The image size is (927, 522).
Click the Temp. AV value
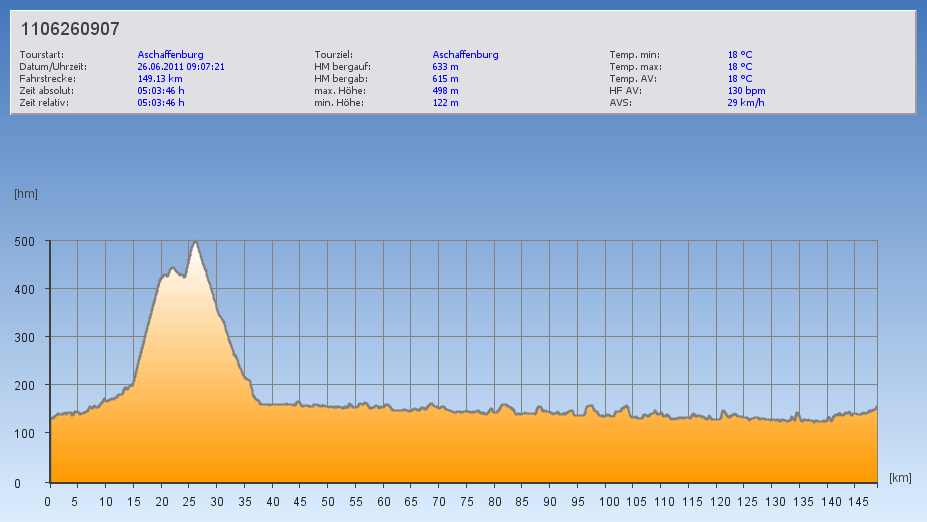(x=739, y=79)
